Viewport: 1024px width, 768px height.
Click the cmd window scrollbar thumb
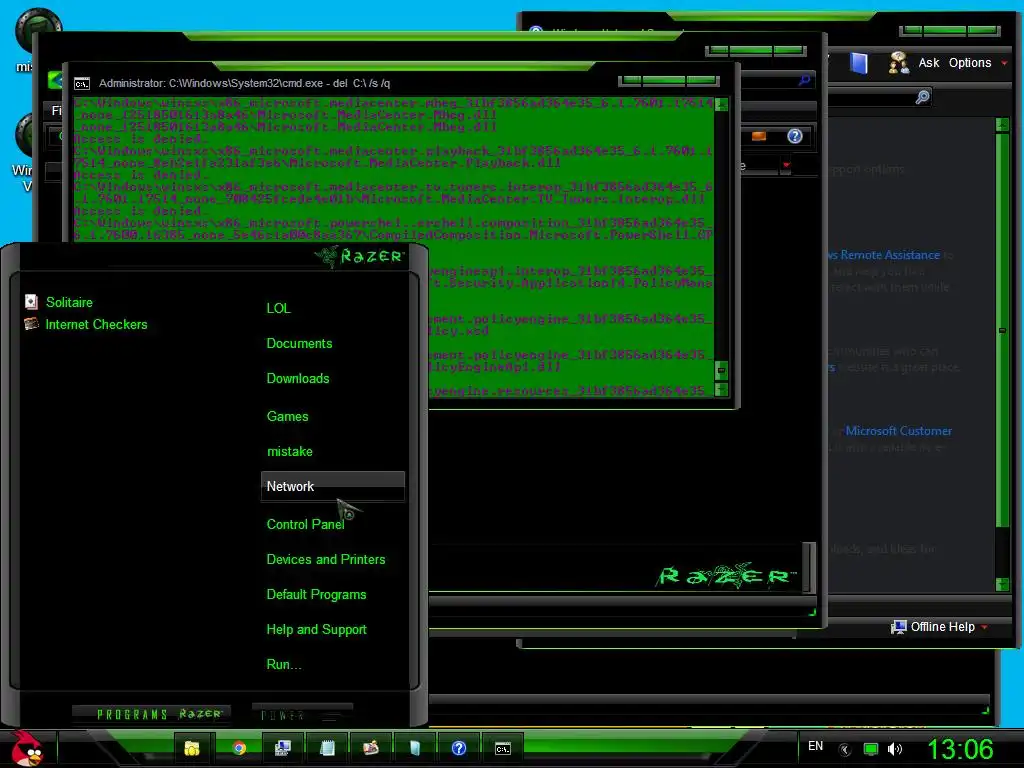721,371
